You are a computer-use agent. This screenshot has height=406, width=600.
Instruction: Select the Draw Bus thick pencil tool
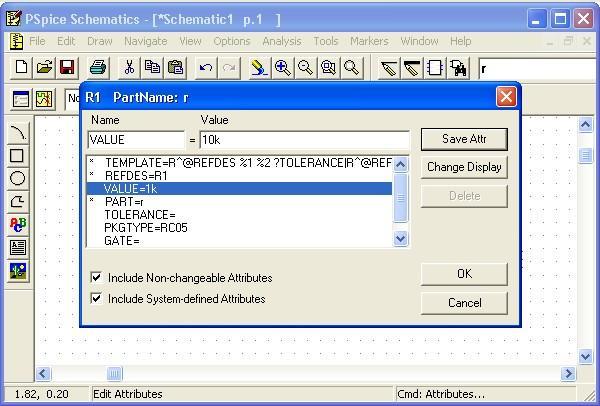pos(412,68)
